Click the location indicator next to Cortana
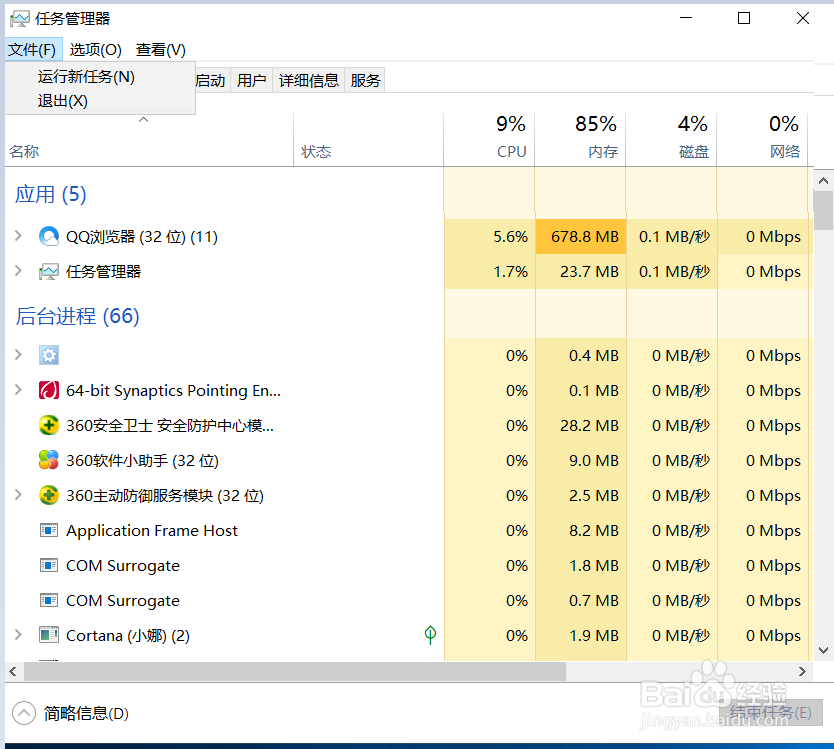This screenshot has height=749, width=834. 430,635
